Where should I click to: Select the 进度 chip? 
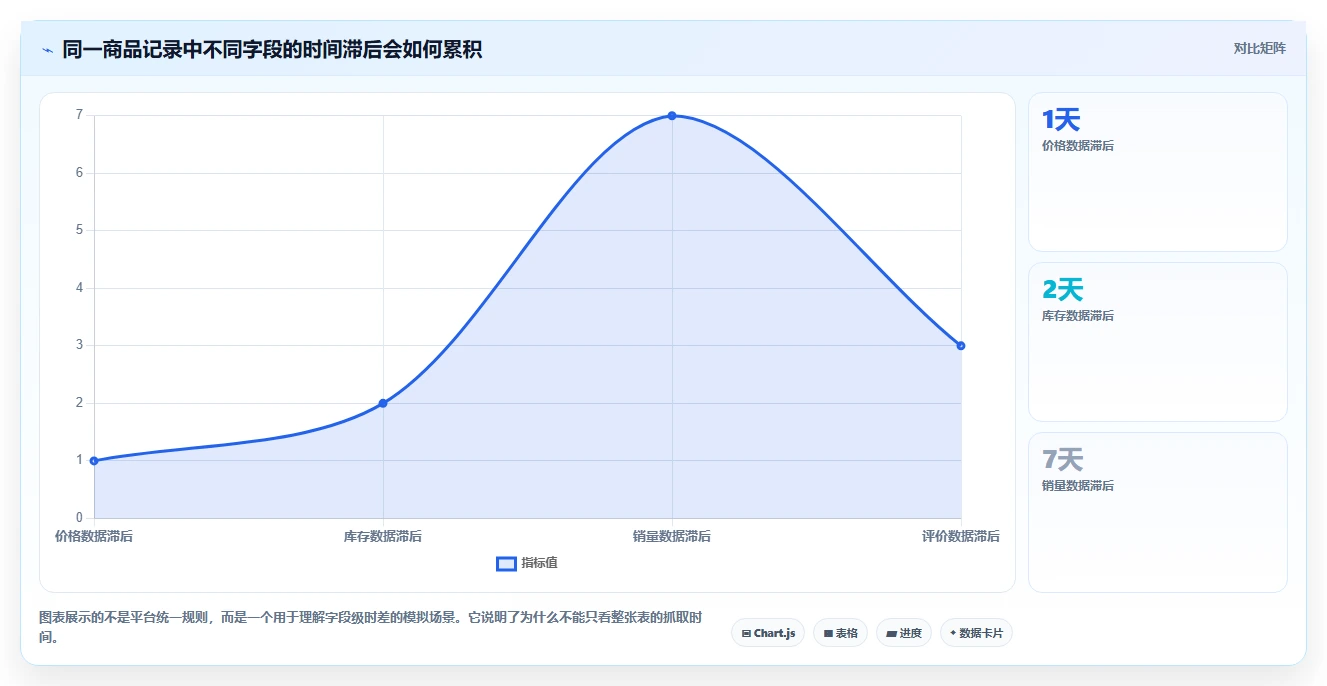[x=903, y=633]
